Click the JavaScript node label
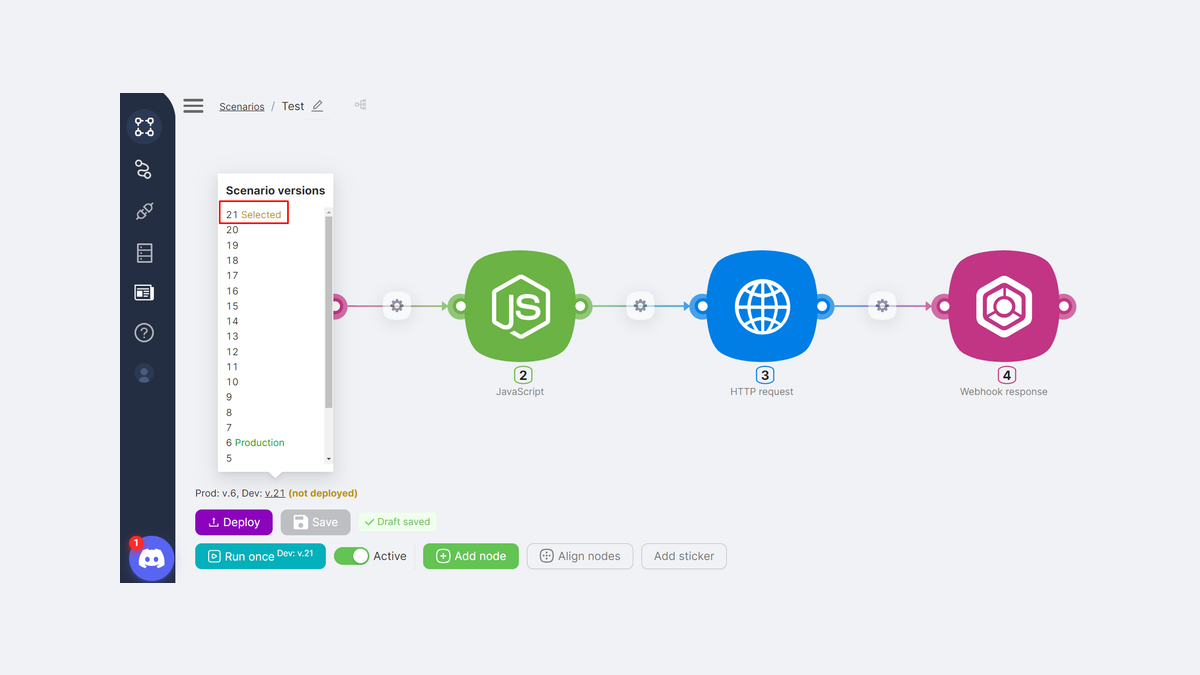Image resolution: width=1200 pixels, height=675 pixels. 520,392
